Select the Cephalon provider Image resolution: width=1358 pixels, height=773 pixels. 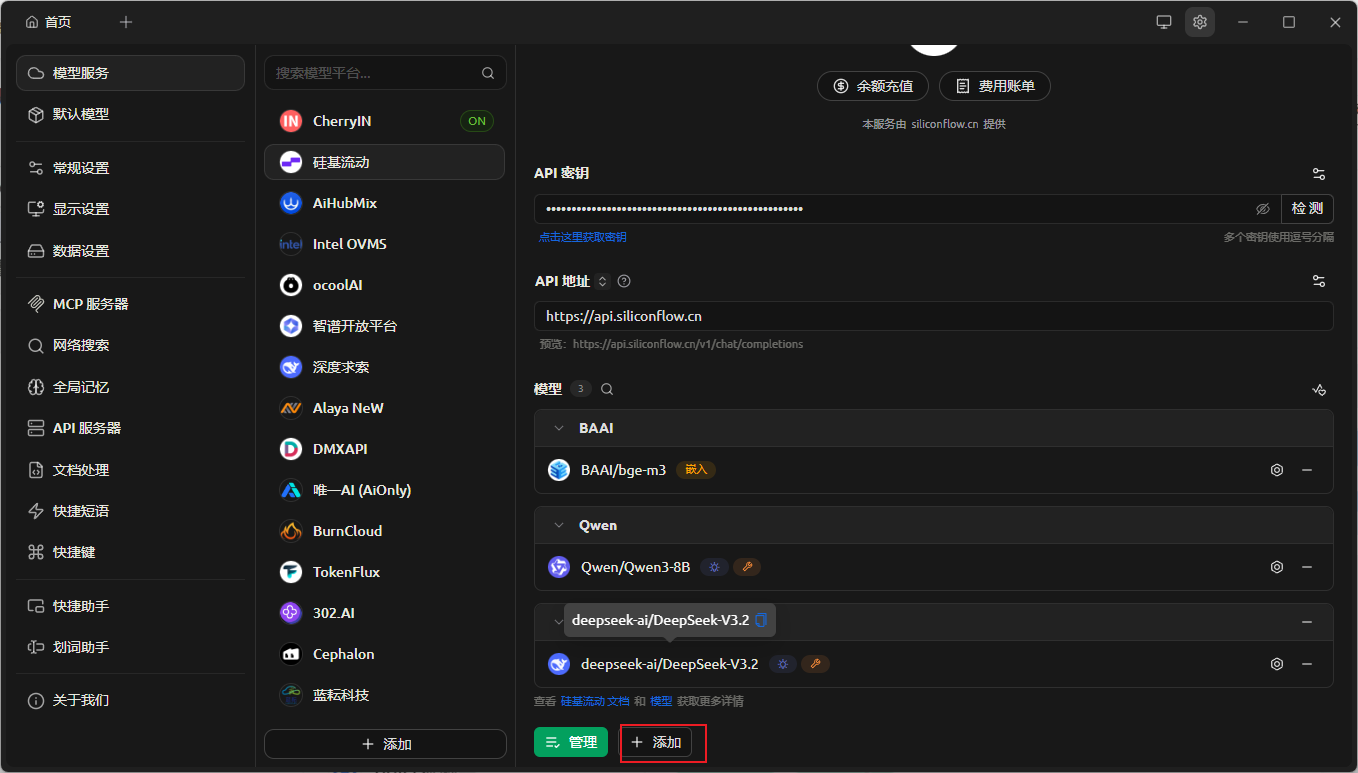point(385,654)
